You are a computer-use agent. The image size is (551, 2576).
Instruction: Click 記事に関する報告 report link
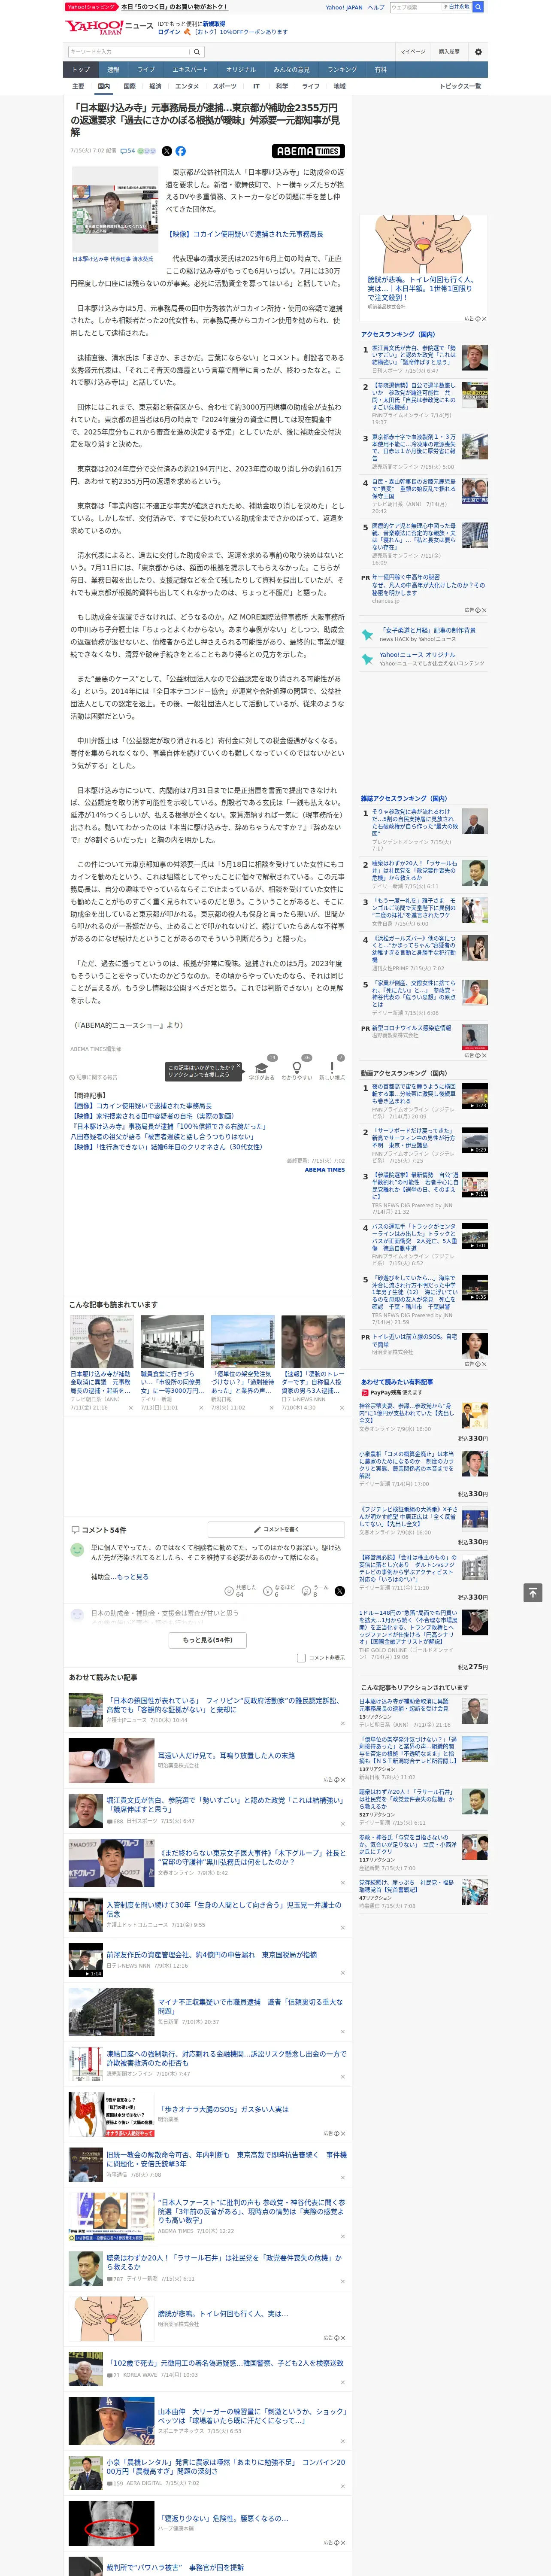pyautogui.click(x=94, y=1077)
